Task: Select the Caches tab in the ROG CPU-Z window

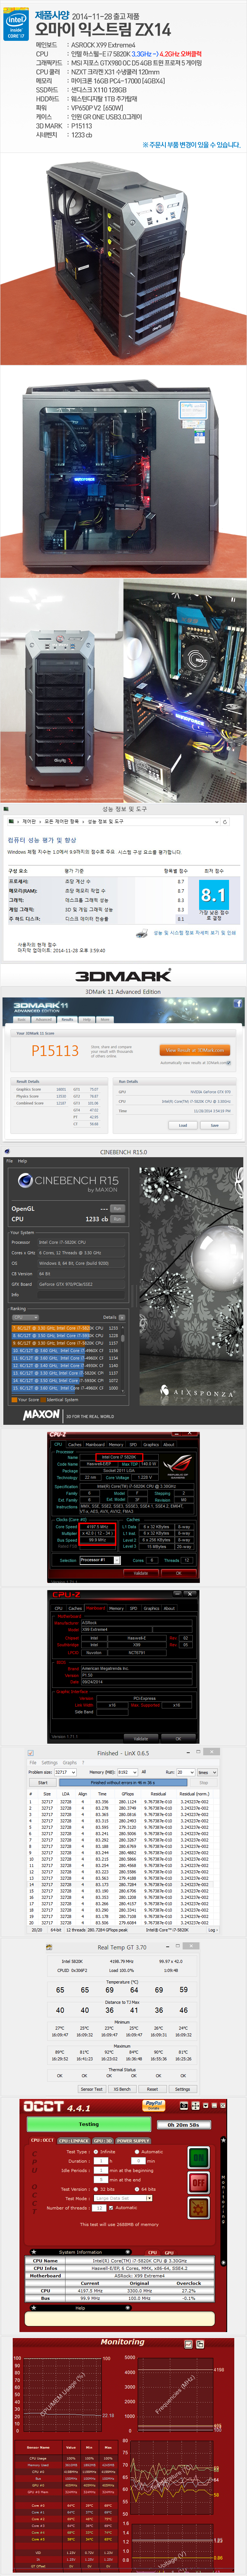Action: pyautogui.click(x=75, y=1444)
